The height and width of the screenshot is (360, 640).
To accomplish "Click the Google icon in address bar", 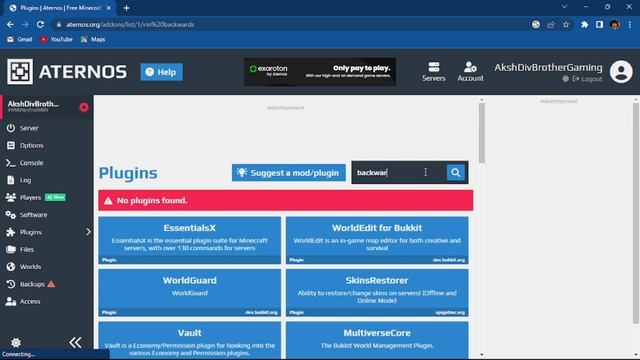I will click(x=536, y=24).
